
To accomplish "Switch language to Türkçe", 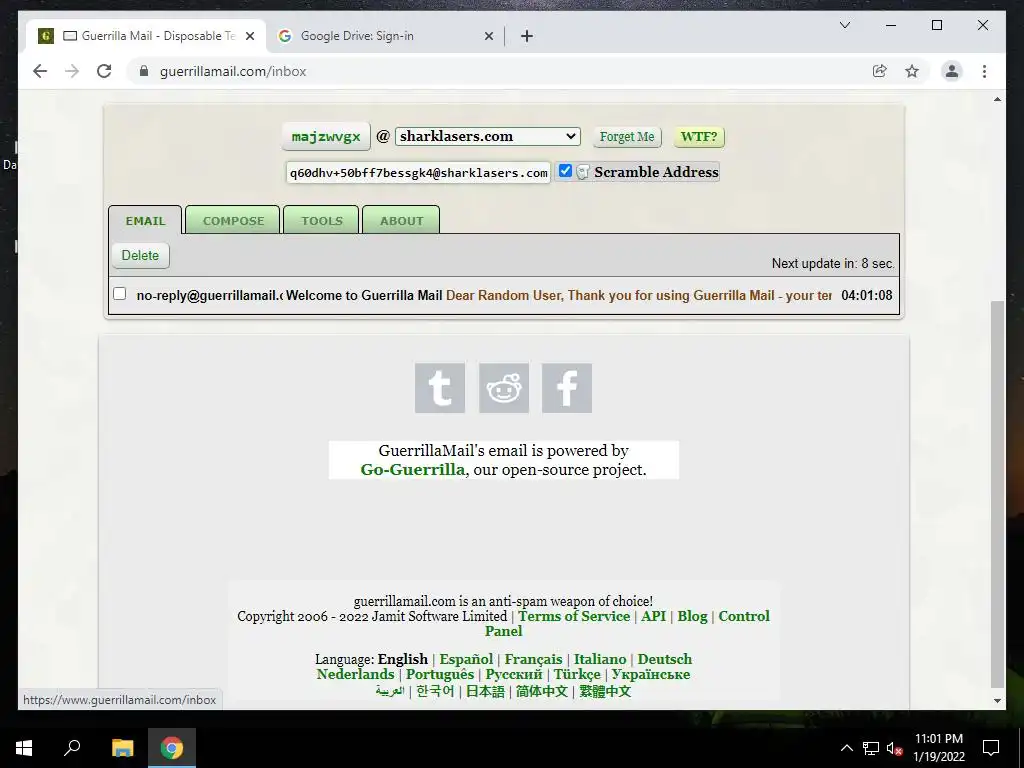I will (x=577, y=674).
